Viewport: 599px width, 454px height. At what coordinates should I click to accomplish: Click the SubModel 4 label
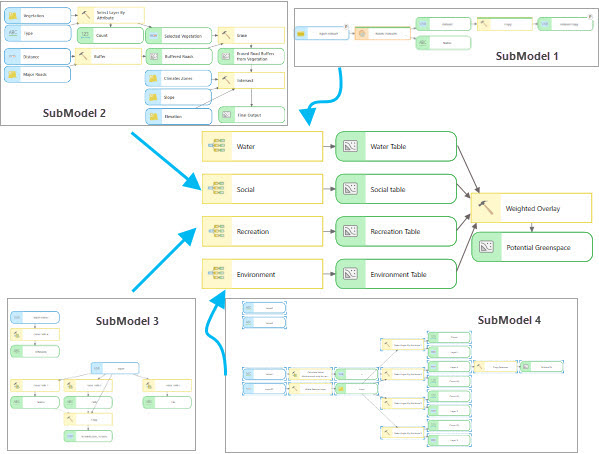pyautogui.click(x=509, y=320)
